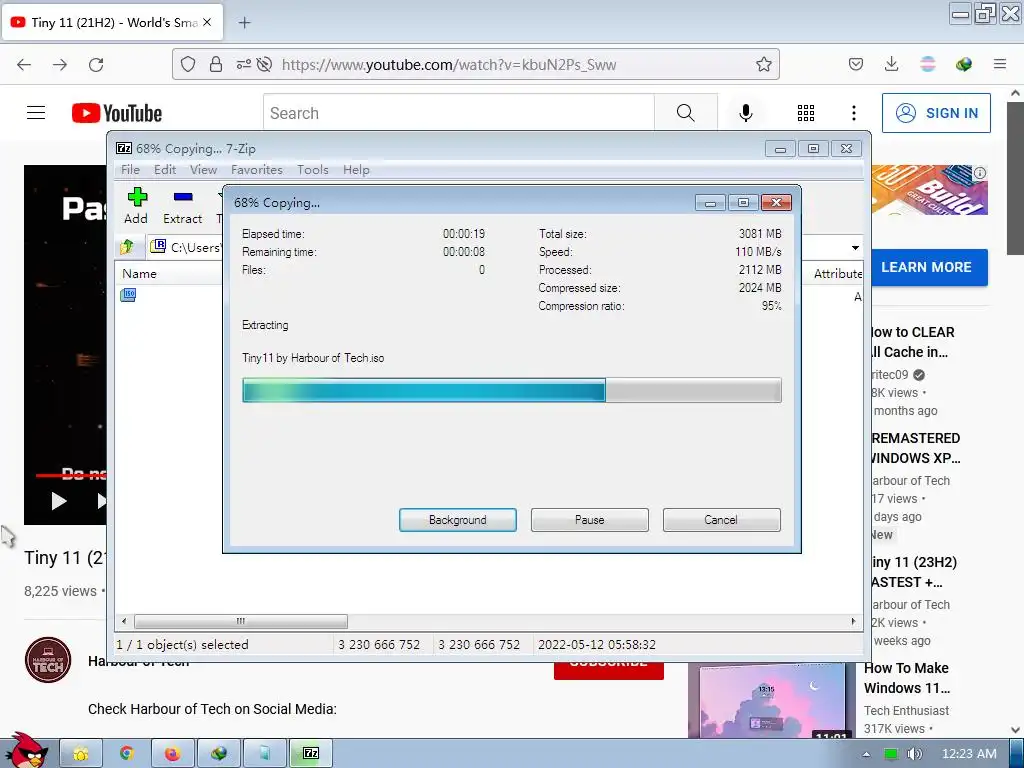Expand the 7-Zip address path dropdown
The image size is (1024, 768).
(x=855, y=248)
